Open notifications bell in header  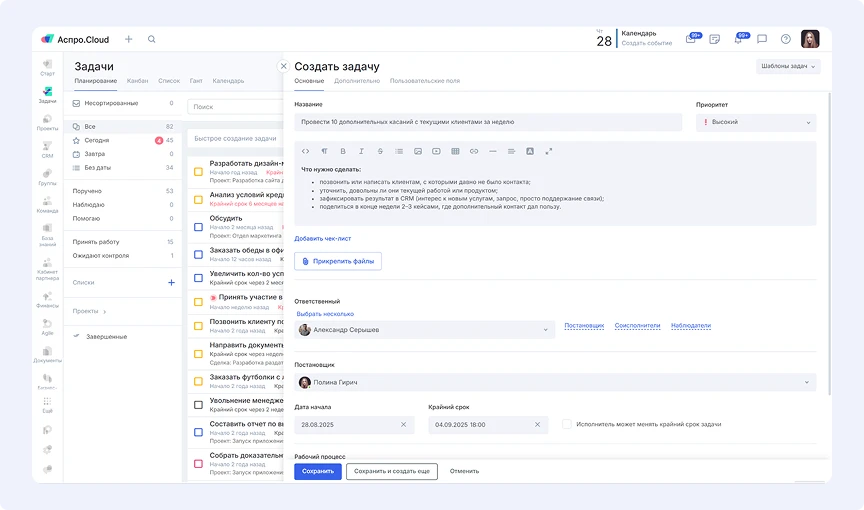[738, 39]
